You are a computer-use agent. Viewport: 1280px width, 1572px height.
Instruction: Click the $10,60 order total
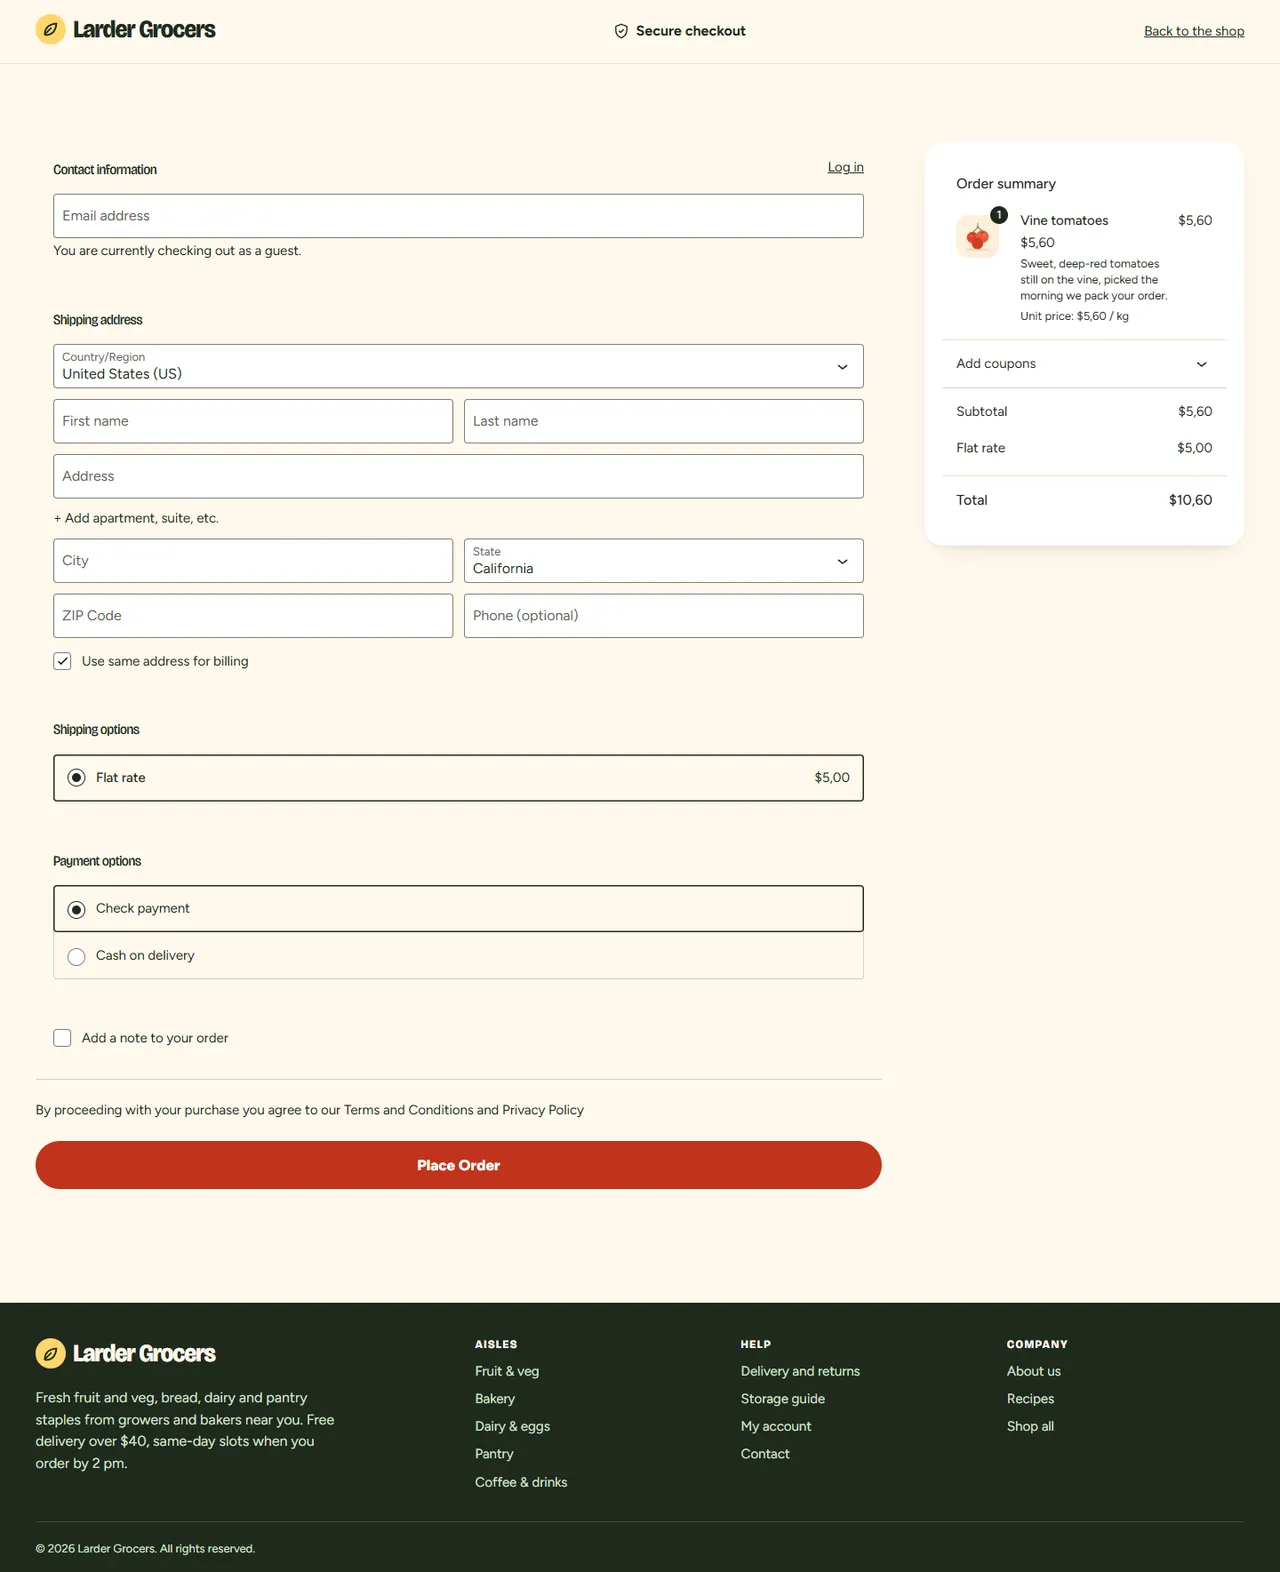pyautogui.click(x=1190, y=500)
